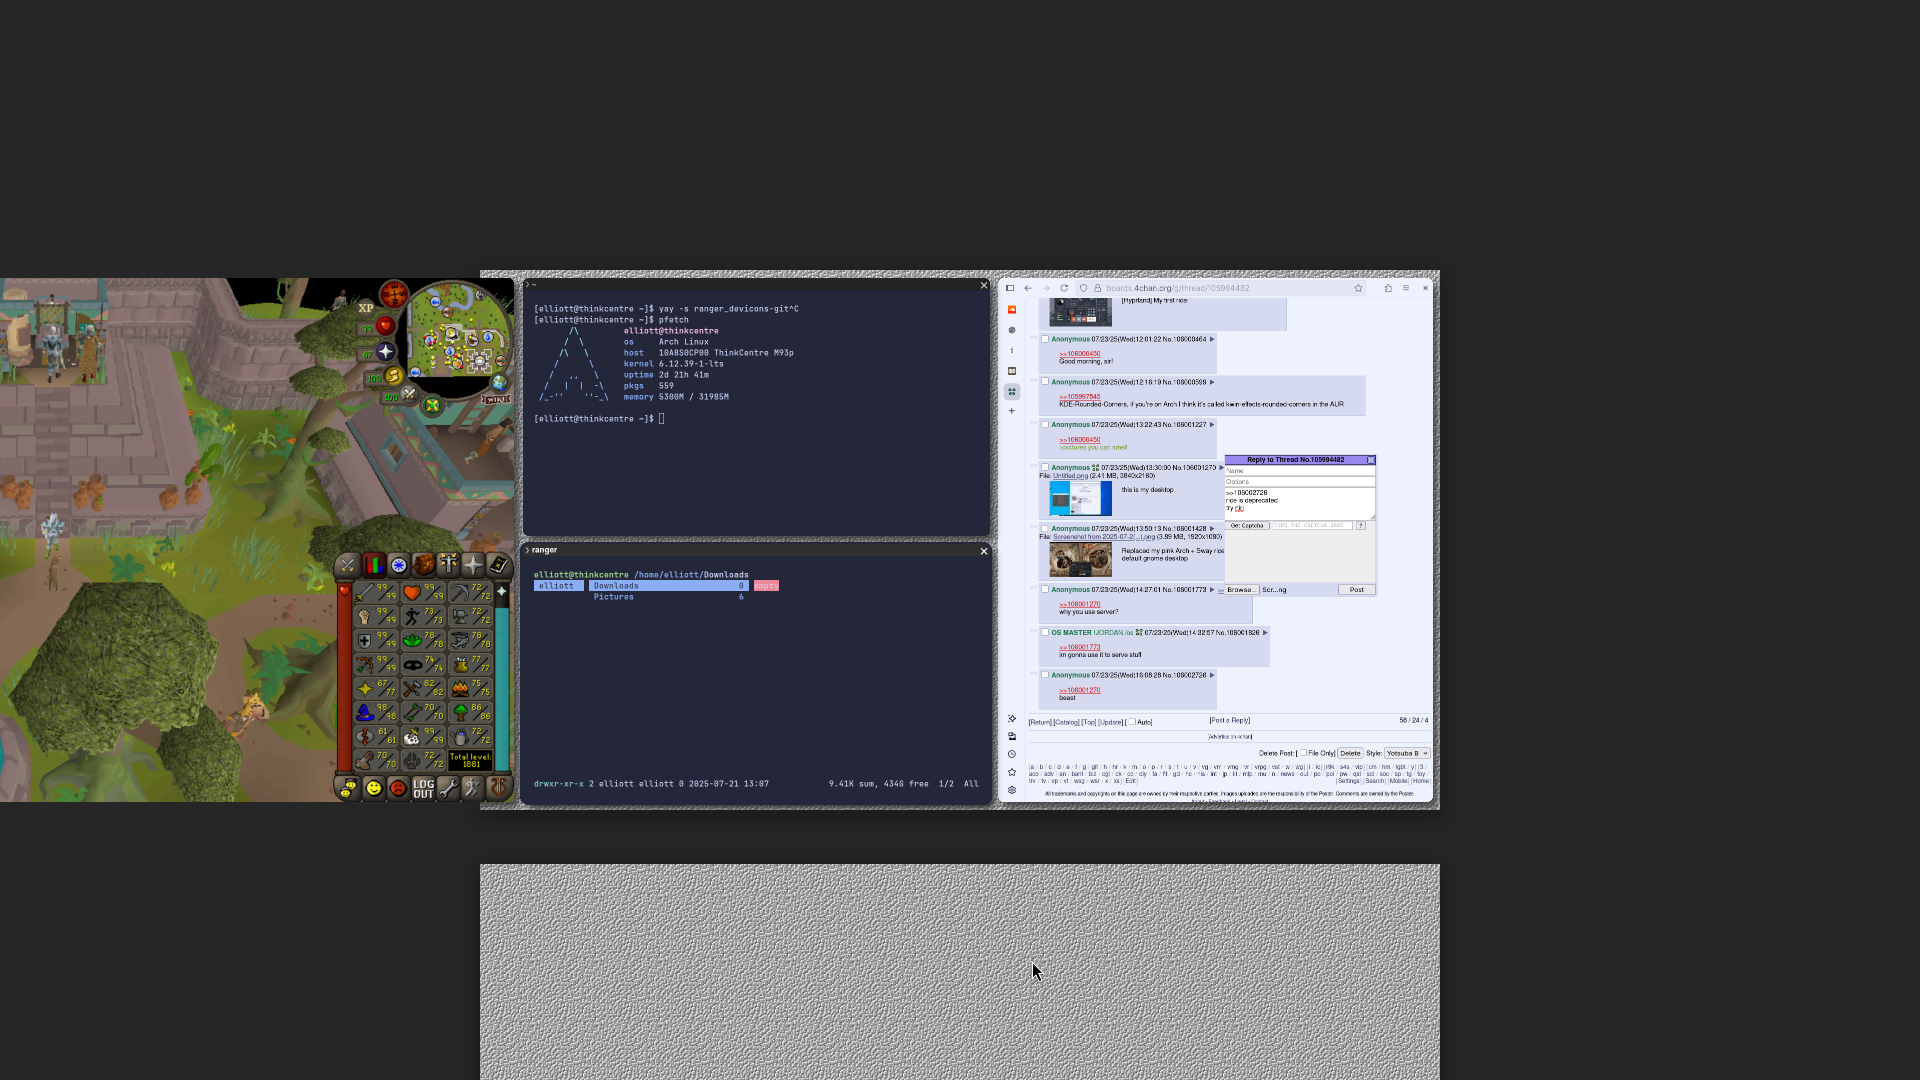Viewport: 1920px width, 1080px height.
Task: Open the Combat Options tab in RuneScape
Action: 347,566
